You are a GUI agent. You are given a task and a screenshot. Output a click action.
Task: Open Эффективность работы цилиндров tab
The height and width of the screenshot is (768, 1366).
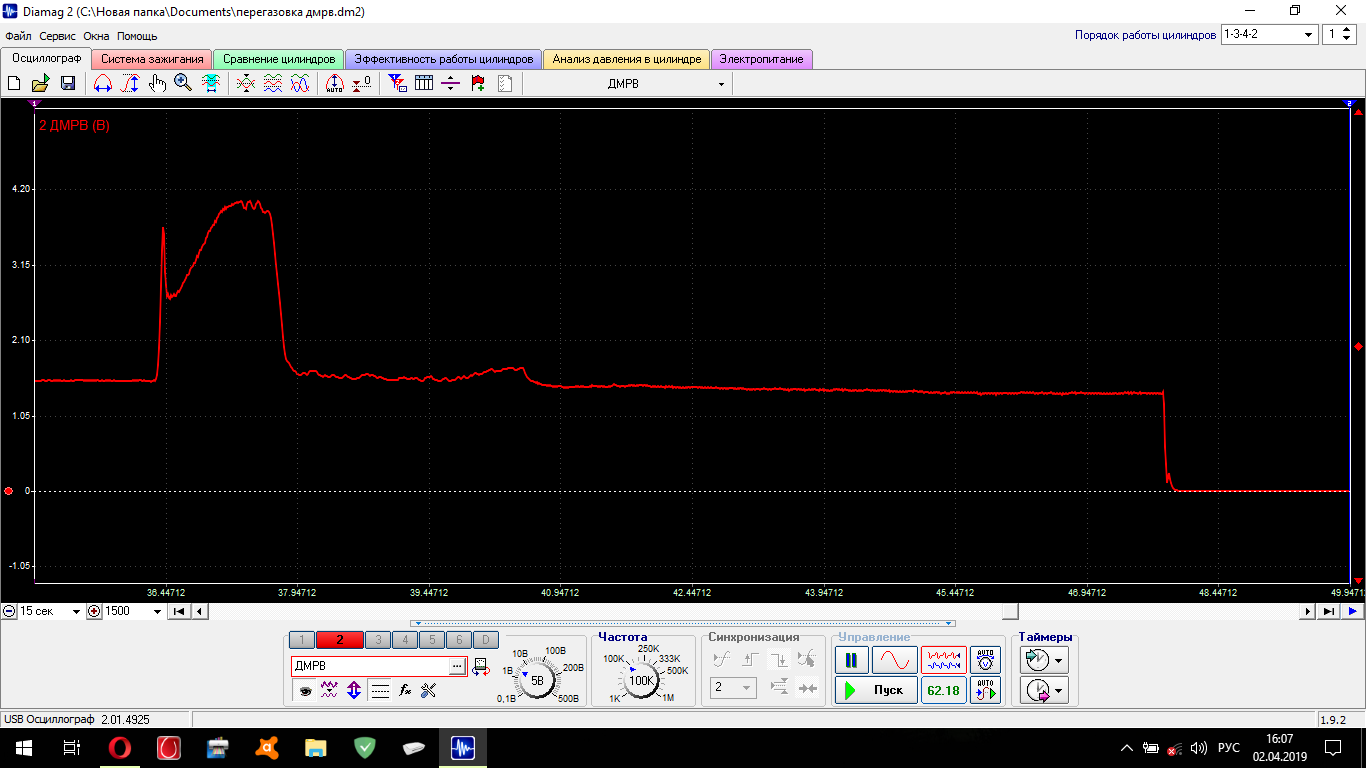click(x=444, y=59)
